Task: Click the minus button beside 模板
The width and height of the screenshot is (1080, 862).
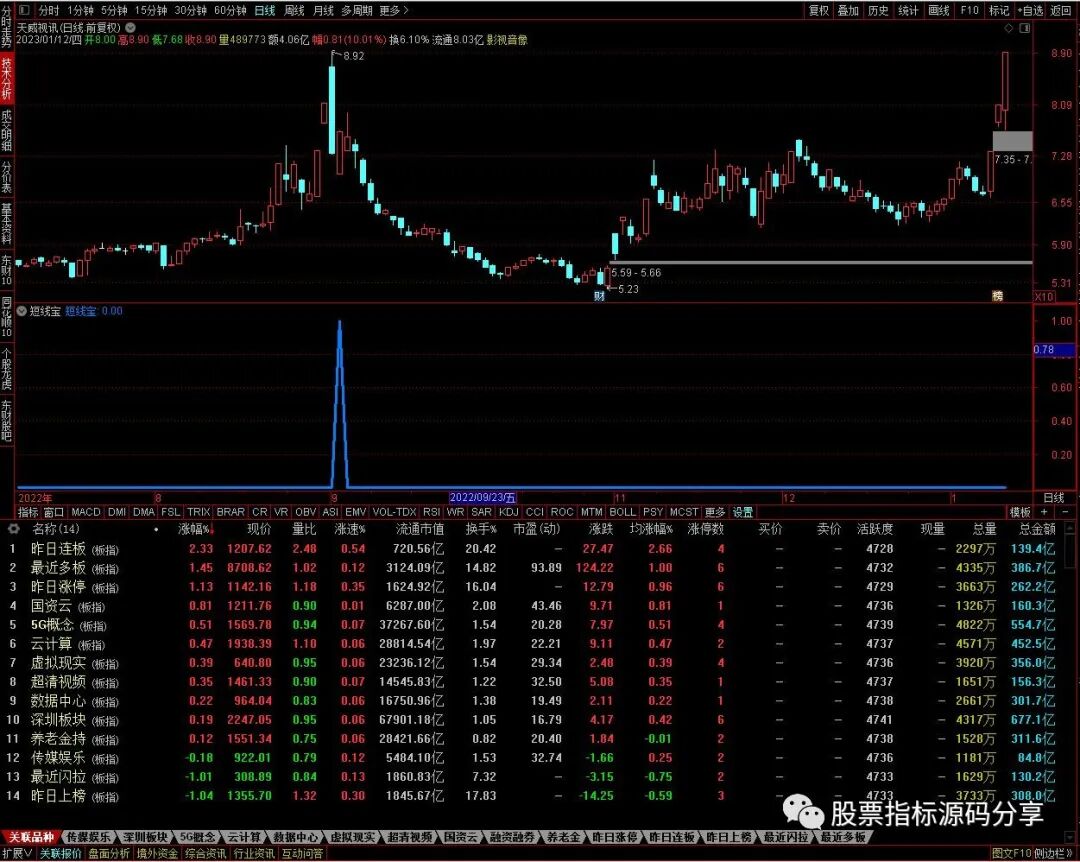Action: [x=1066, y=512]
